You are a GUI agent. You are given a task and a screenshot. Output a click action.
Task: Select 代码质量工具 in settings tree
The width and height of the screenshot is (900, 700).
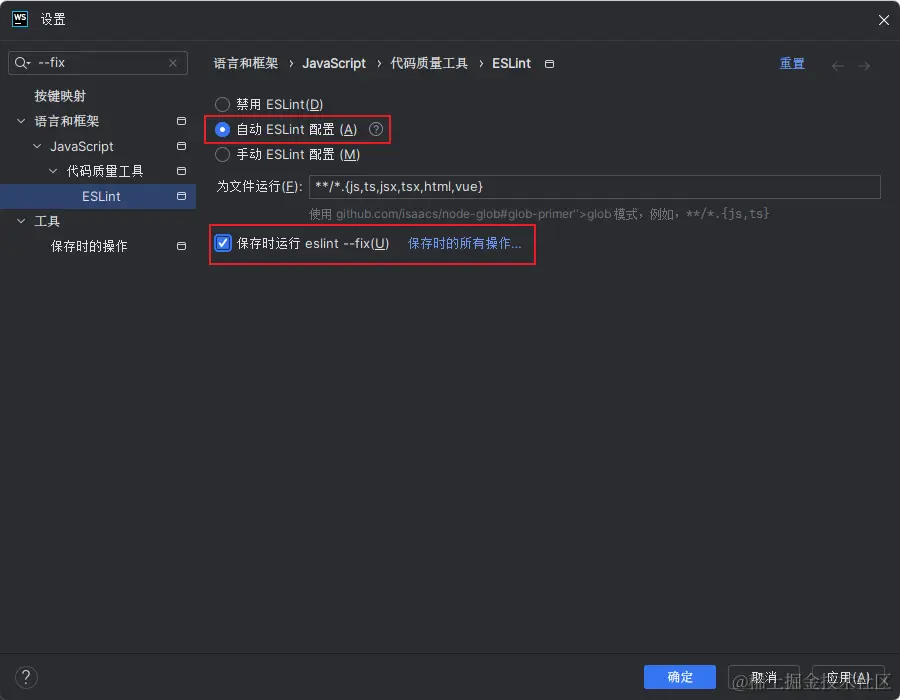pos(105,171)
